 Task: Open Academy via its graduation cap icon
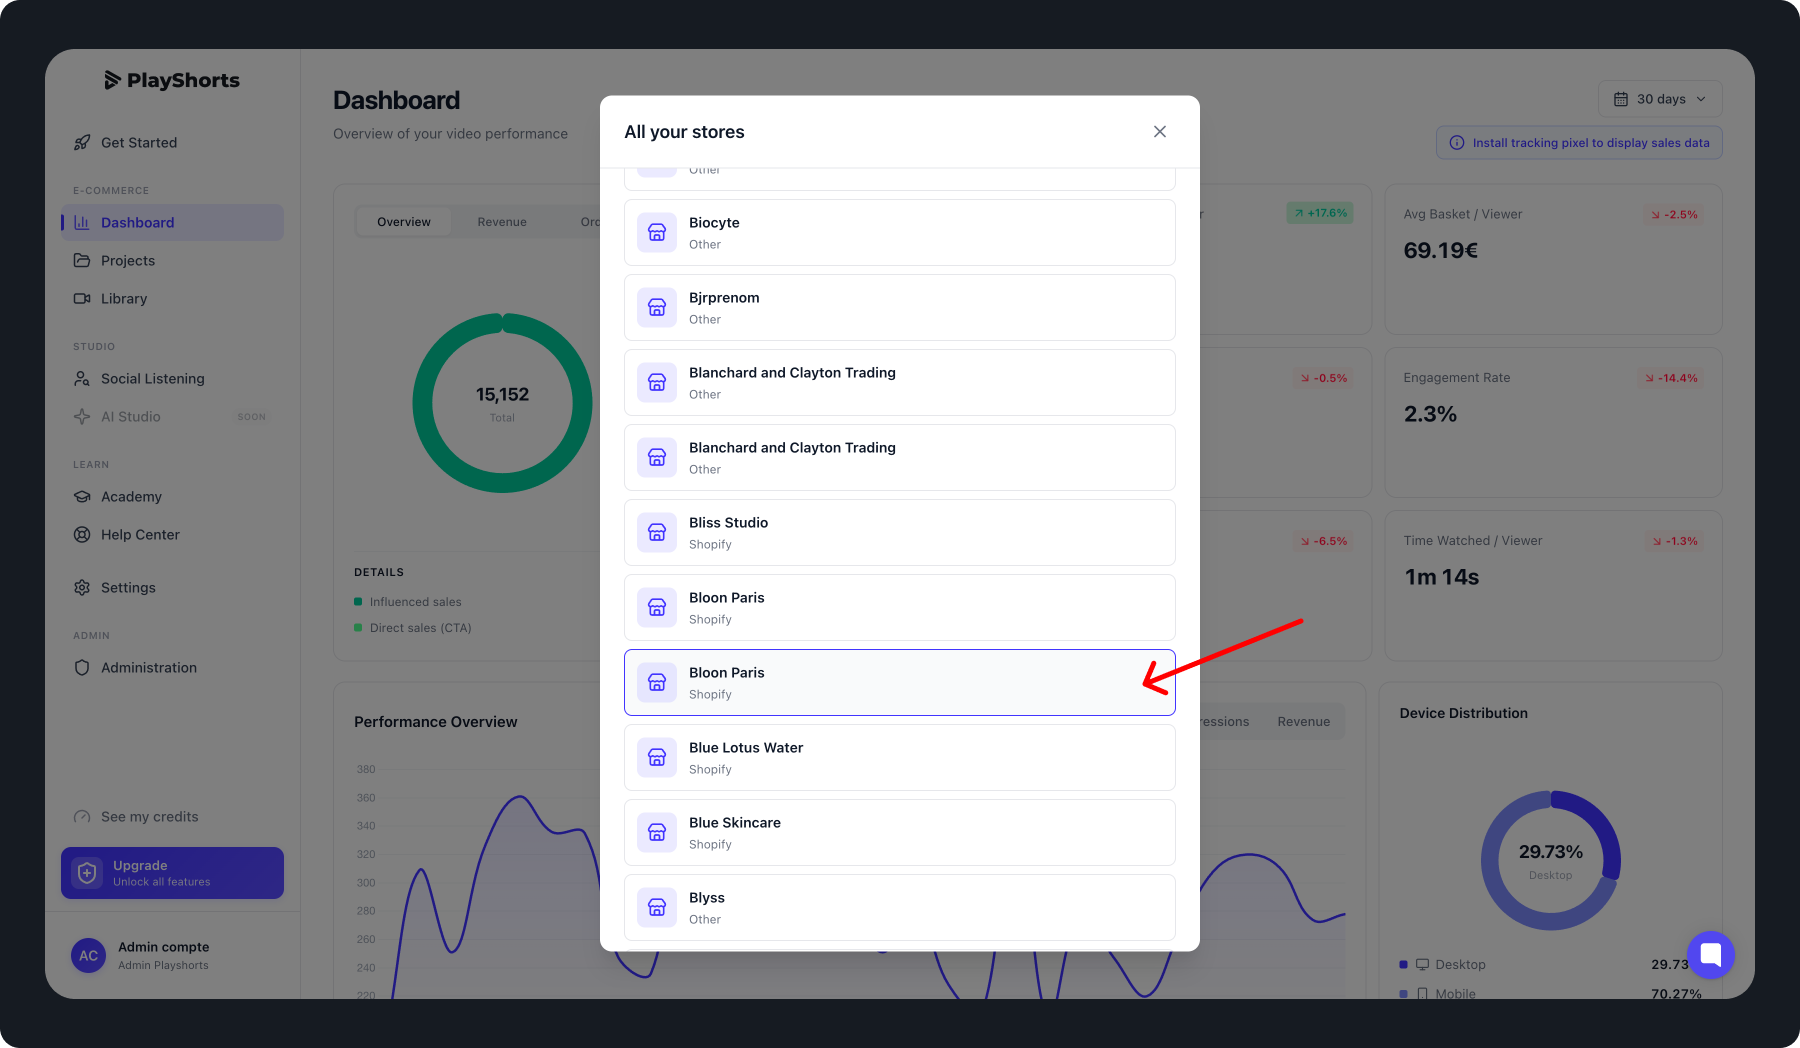coord(82,497)
